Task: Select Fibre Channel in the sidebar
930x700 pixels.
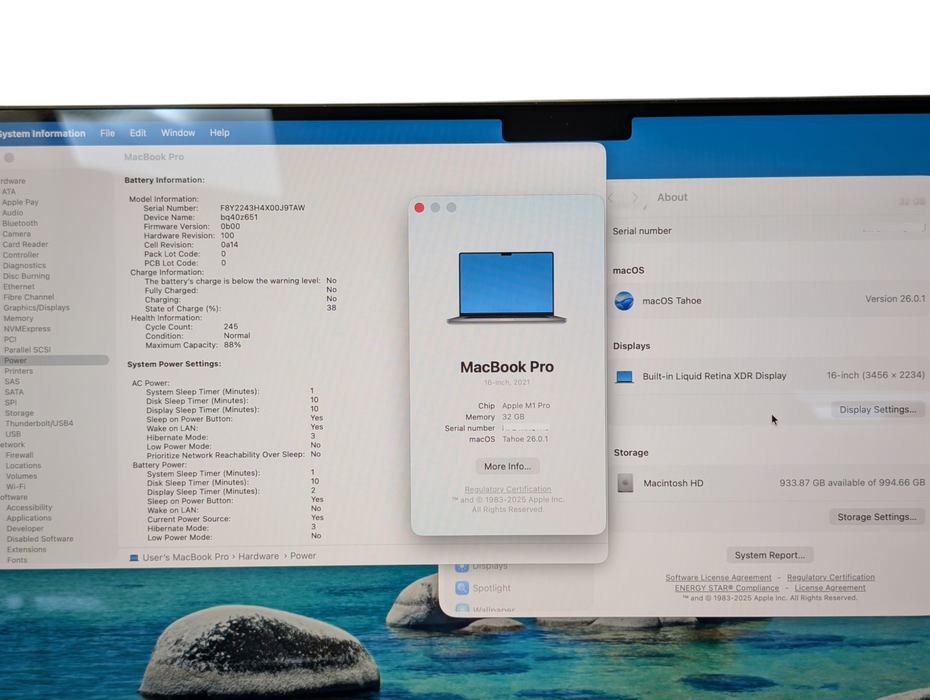Action: pos(28,297)
